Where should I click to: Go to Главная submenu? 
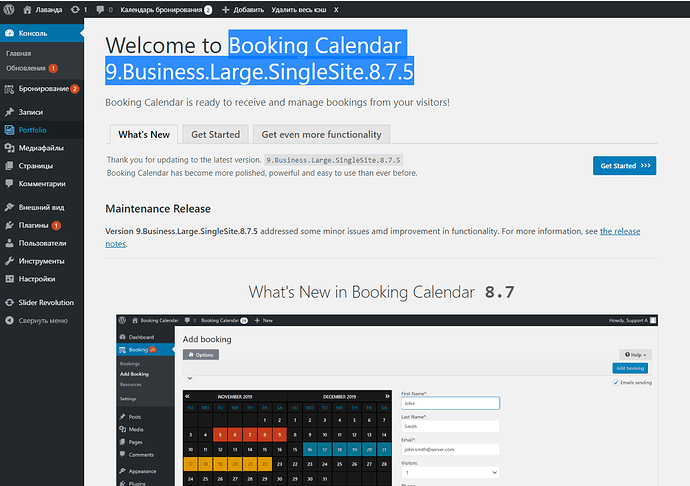point(18,53)
